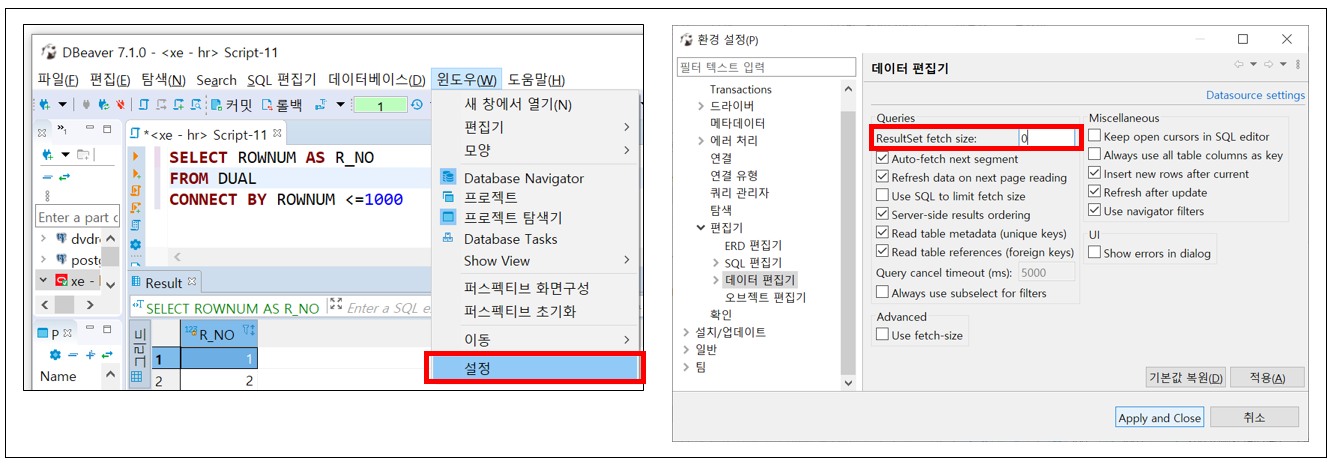Click the grid view icon beside result rows

137,377
